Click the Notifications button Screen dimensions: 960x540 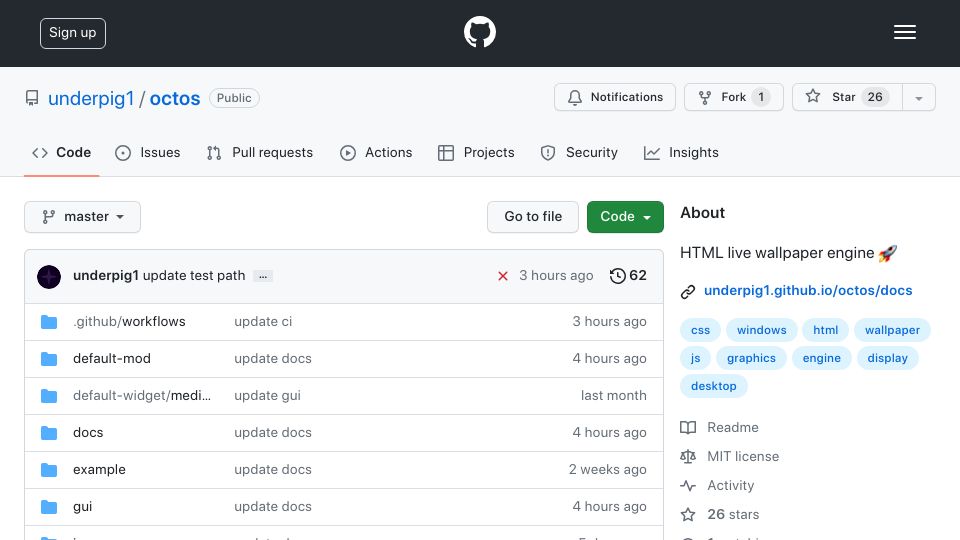615,97
